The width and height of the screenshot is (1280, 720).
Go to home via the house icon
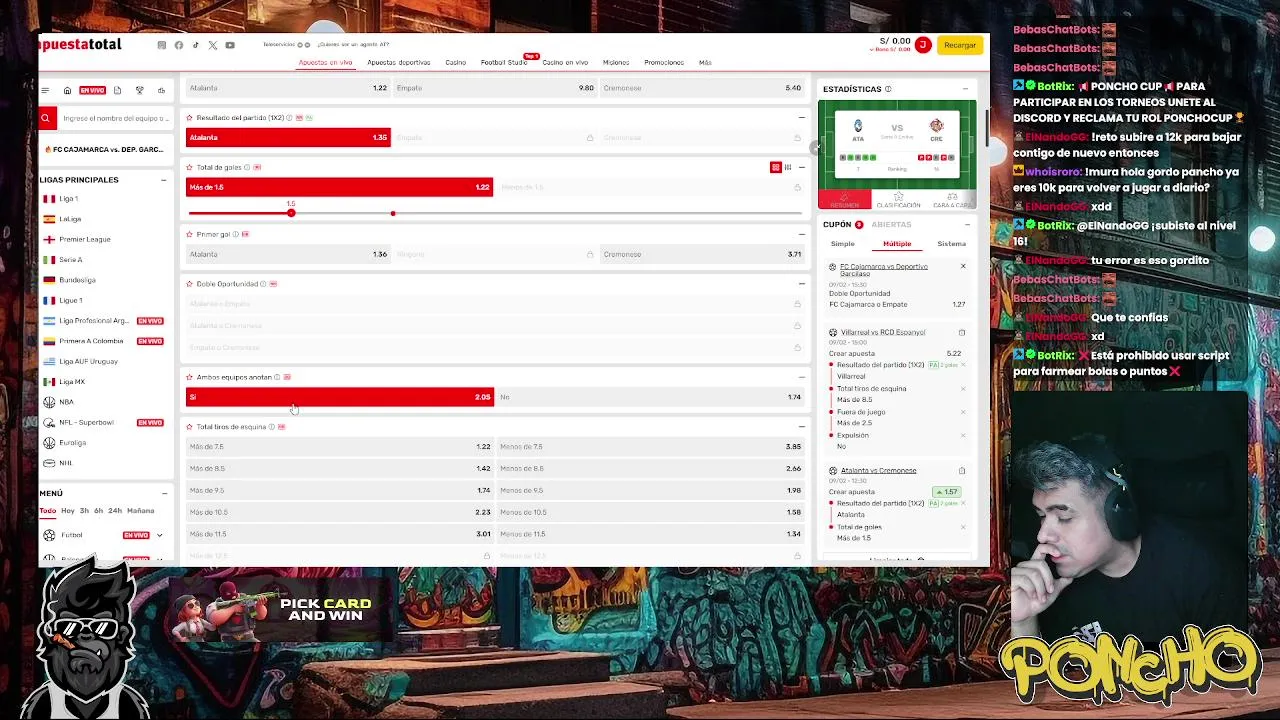point(67,90)
